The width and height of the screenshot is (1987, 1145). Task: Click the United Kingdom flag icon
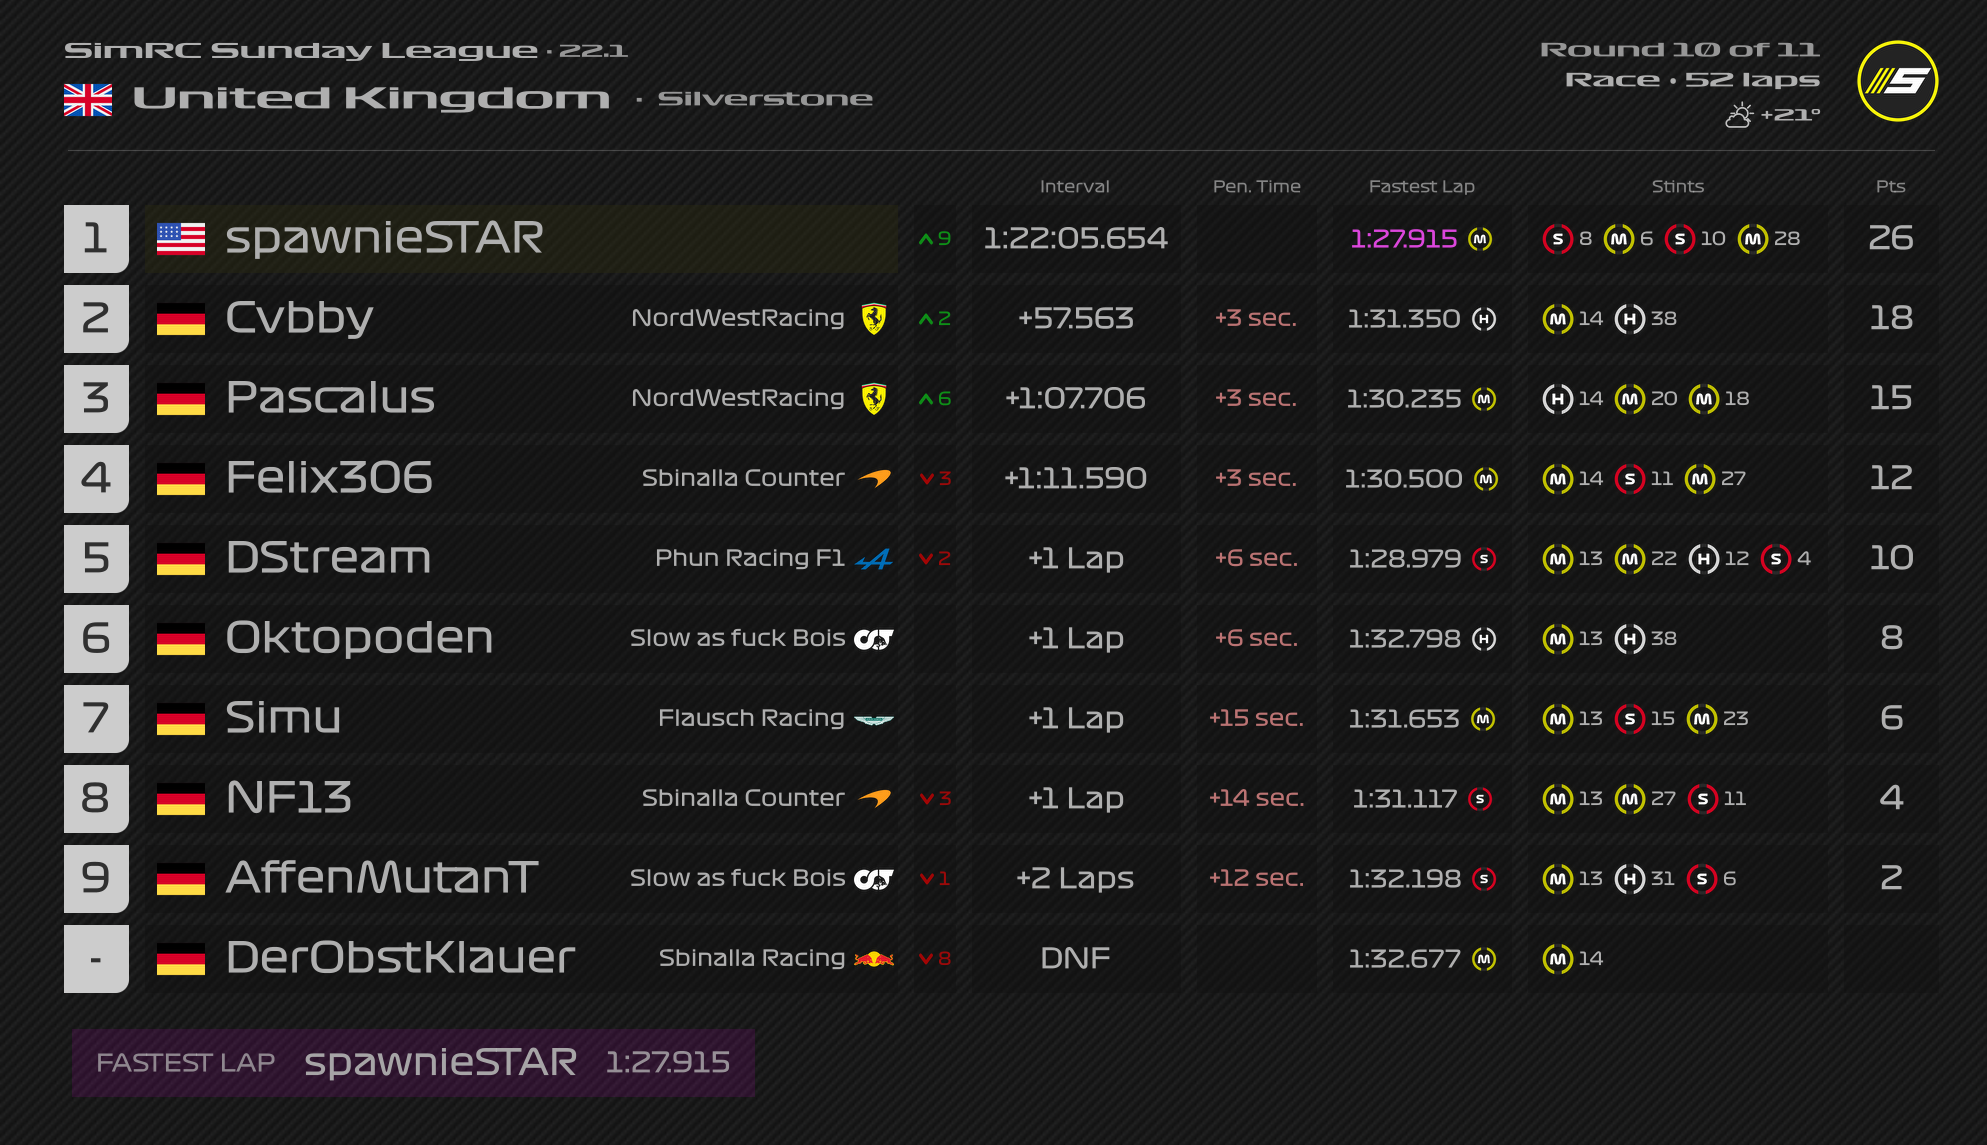(88, 99)
